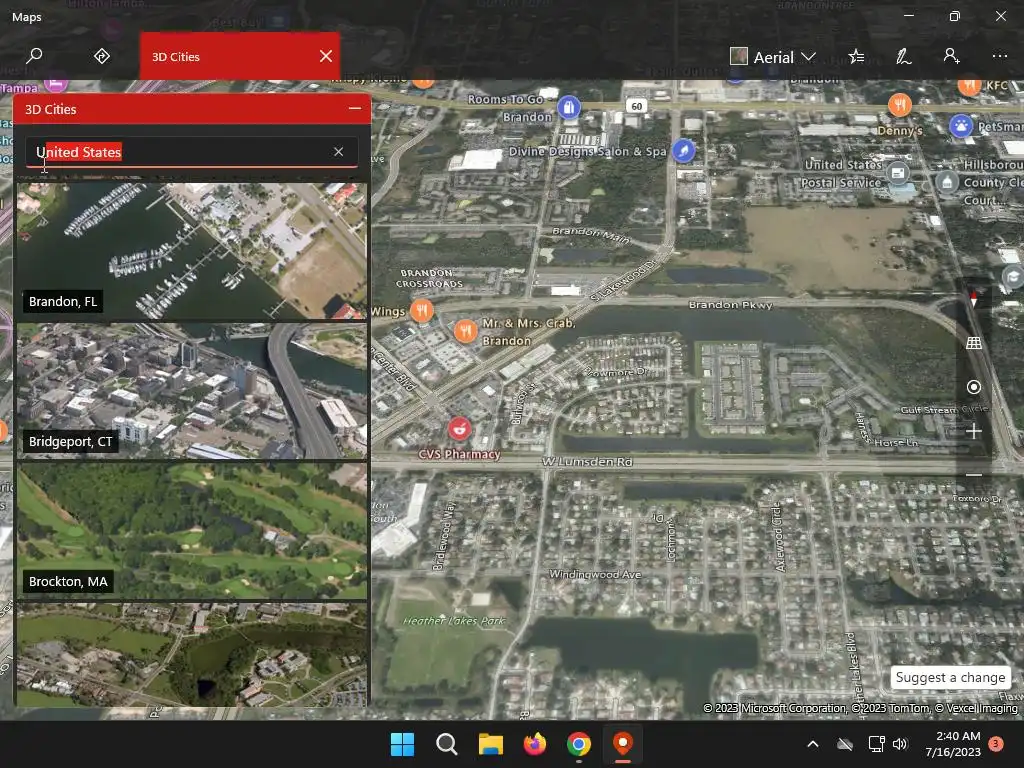Select the CVS Pharmacy map pin
This screenshot has height=768, width=1024.
tap(459, 429)
